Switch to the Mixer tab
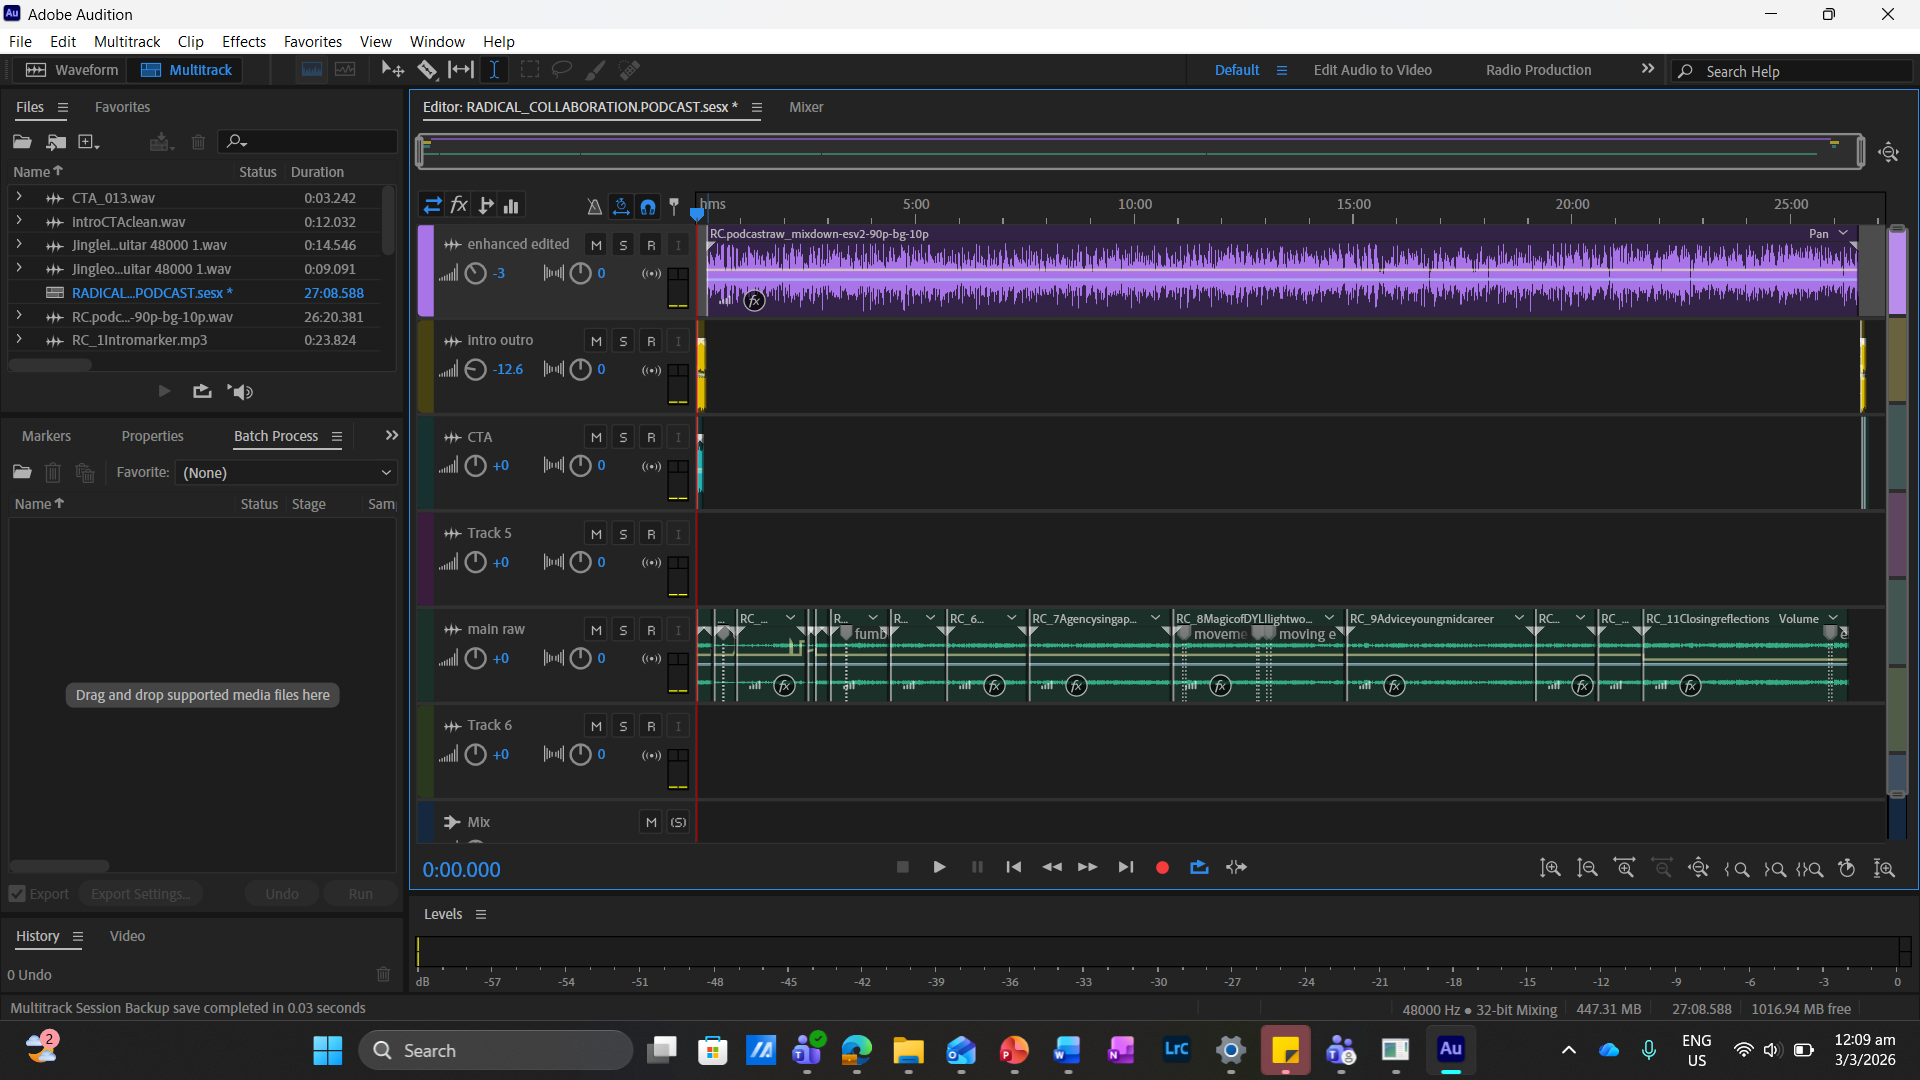 805,107
